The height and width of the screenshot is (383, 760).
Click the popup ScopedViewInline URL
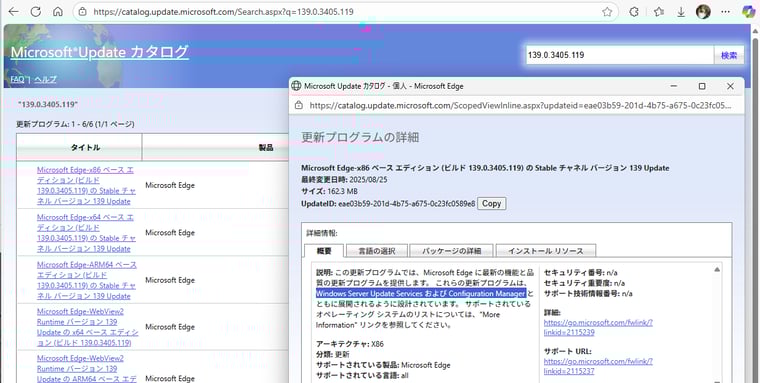(x=520, y=105)
